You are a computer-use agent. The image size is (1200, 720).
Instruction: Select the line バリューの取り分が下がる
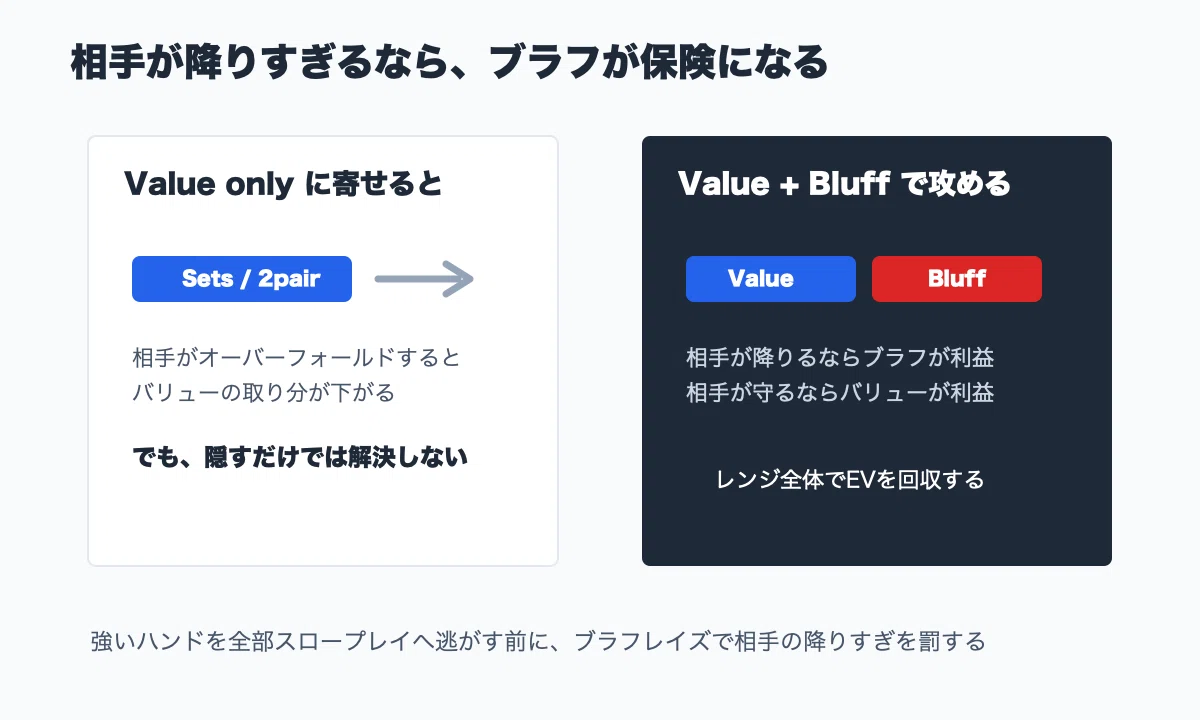coord(263,393)
